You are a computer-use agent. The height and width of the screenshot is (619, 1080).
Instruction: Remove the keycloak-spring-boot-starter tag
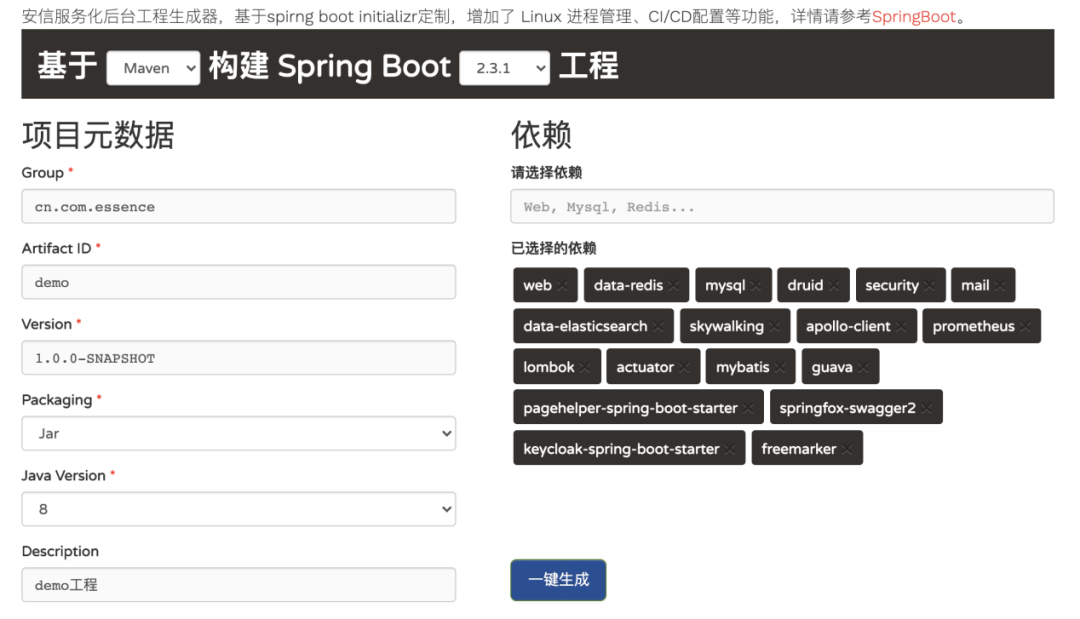click(730, 449)
